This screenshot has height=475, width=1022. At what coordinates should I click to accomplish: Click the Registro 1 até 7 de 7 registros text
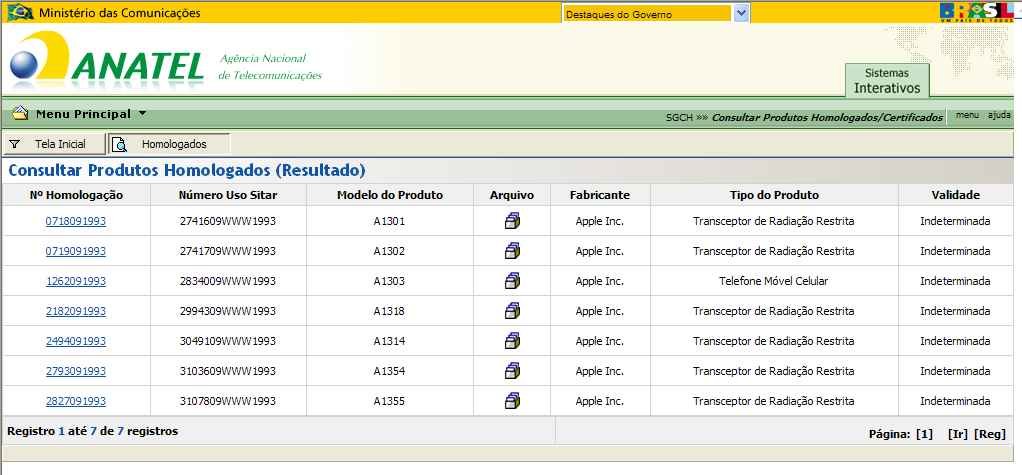coord(93,431)
